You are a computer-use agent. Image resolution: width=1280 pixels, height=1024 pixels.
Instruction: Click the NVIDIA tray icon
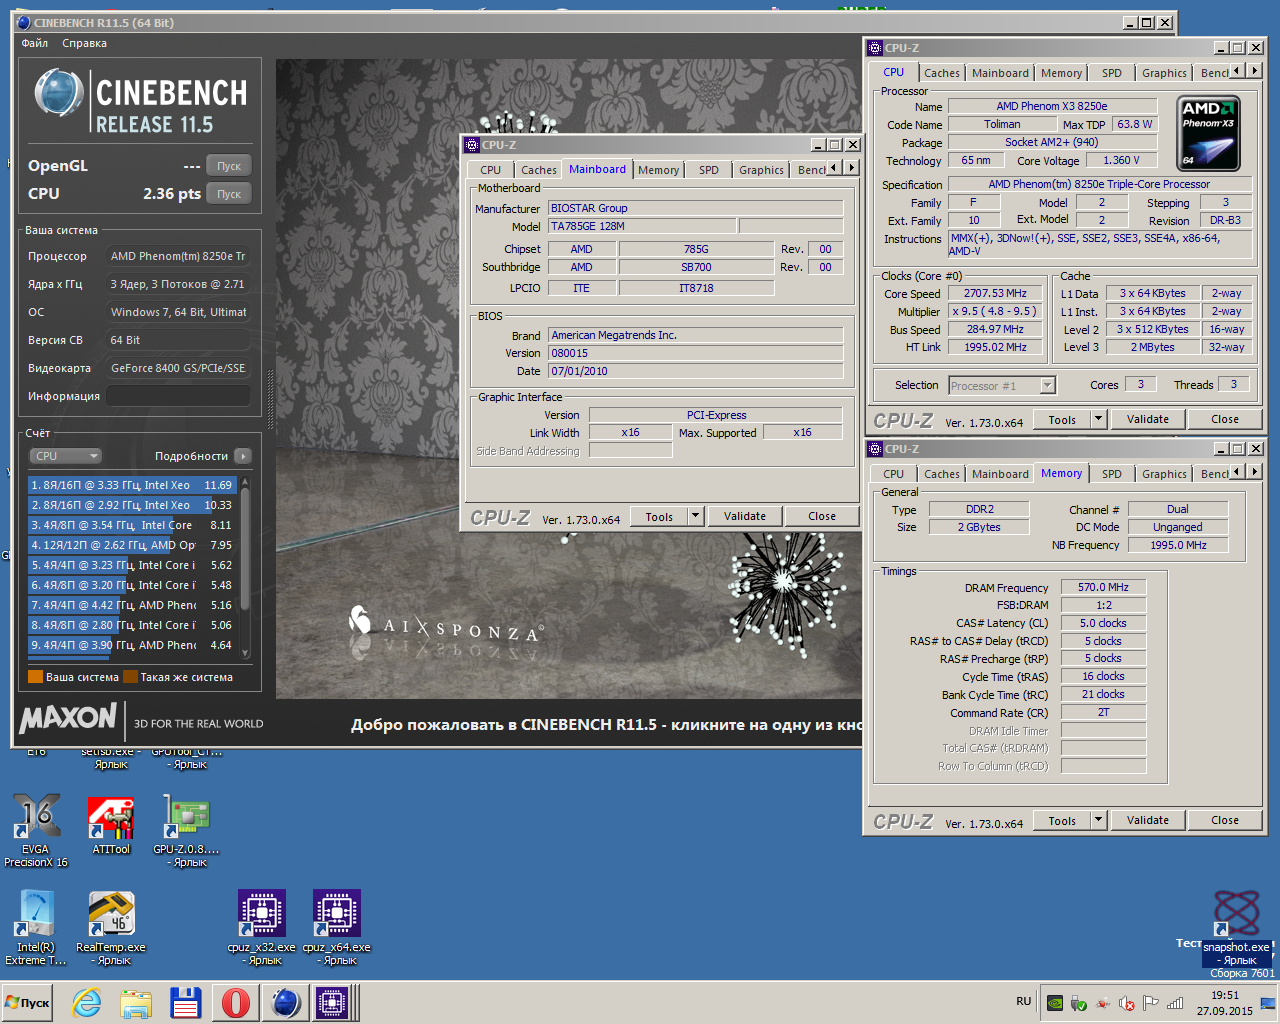[1054, 1003]
